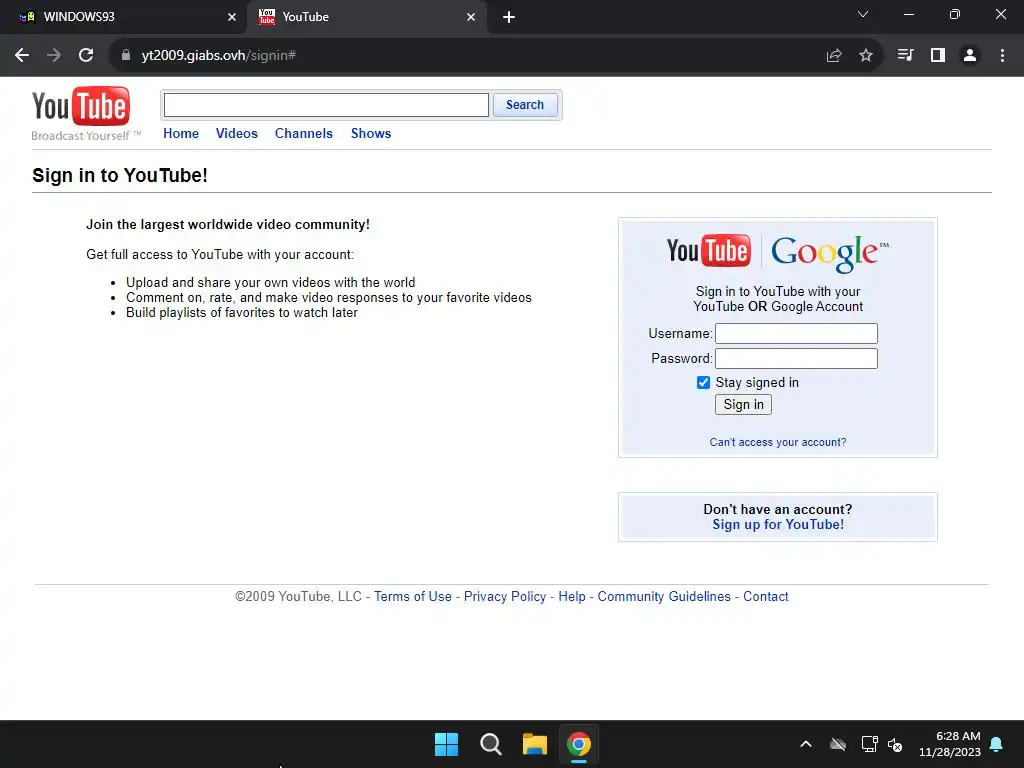Viewport: 1024px width, 768px height.
Task: Close the YouTube tab
Action: point(471,17)
